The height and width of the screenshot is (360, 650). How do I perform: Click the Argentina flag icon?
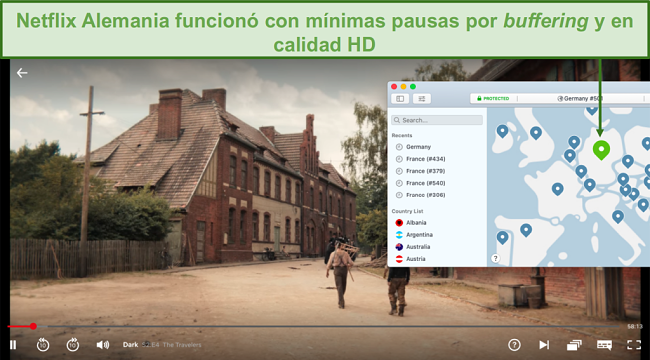point(399,235)
